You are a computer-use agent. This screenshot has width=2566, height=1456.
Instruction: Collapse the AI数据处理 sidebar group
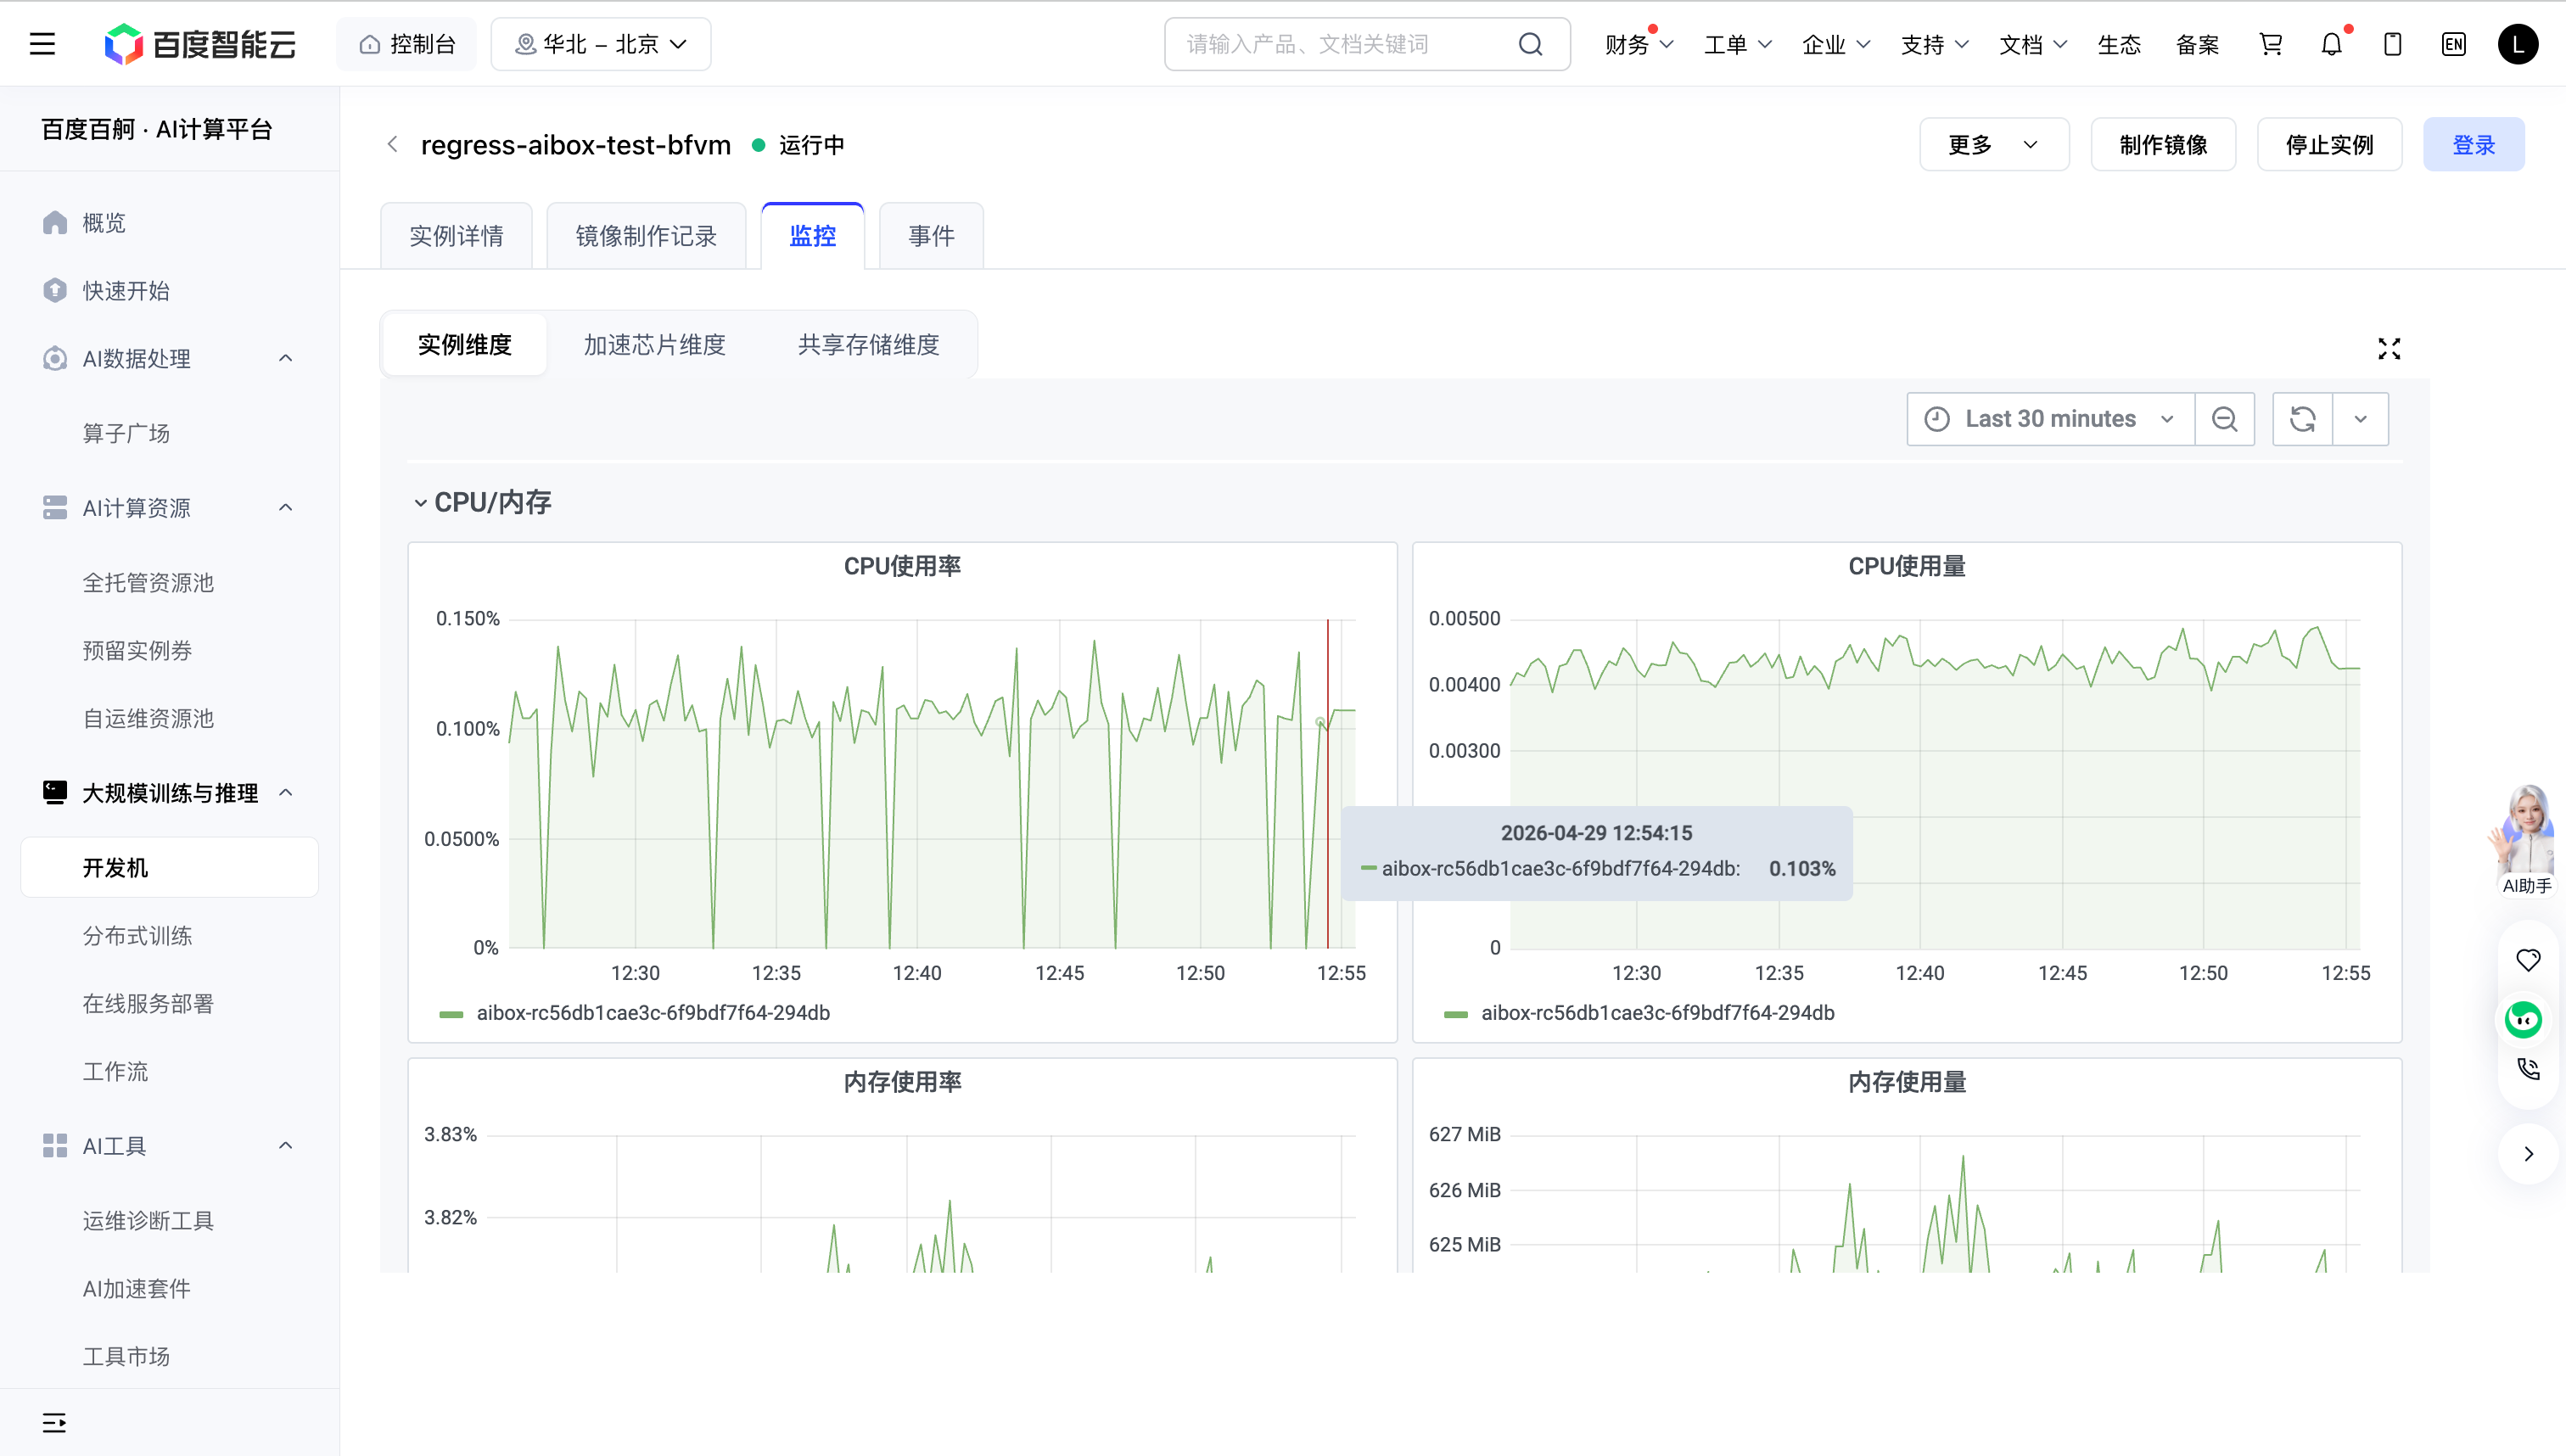click(286, 358)
